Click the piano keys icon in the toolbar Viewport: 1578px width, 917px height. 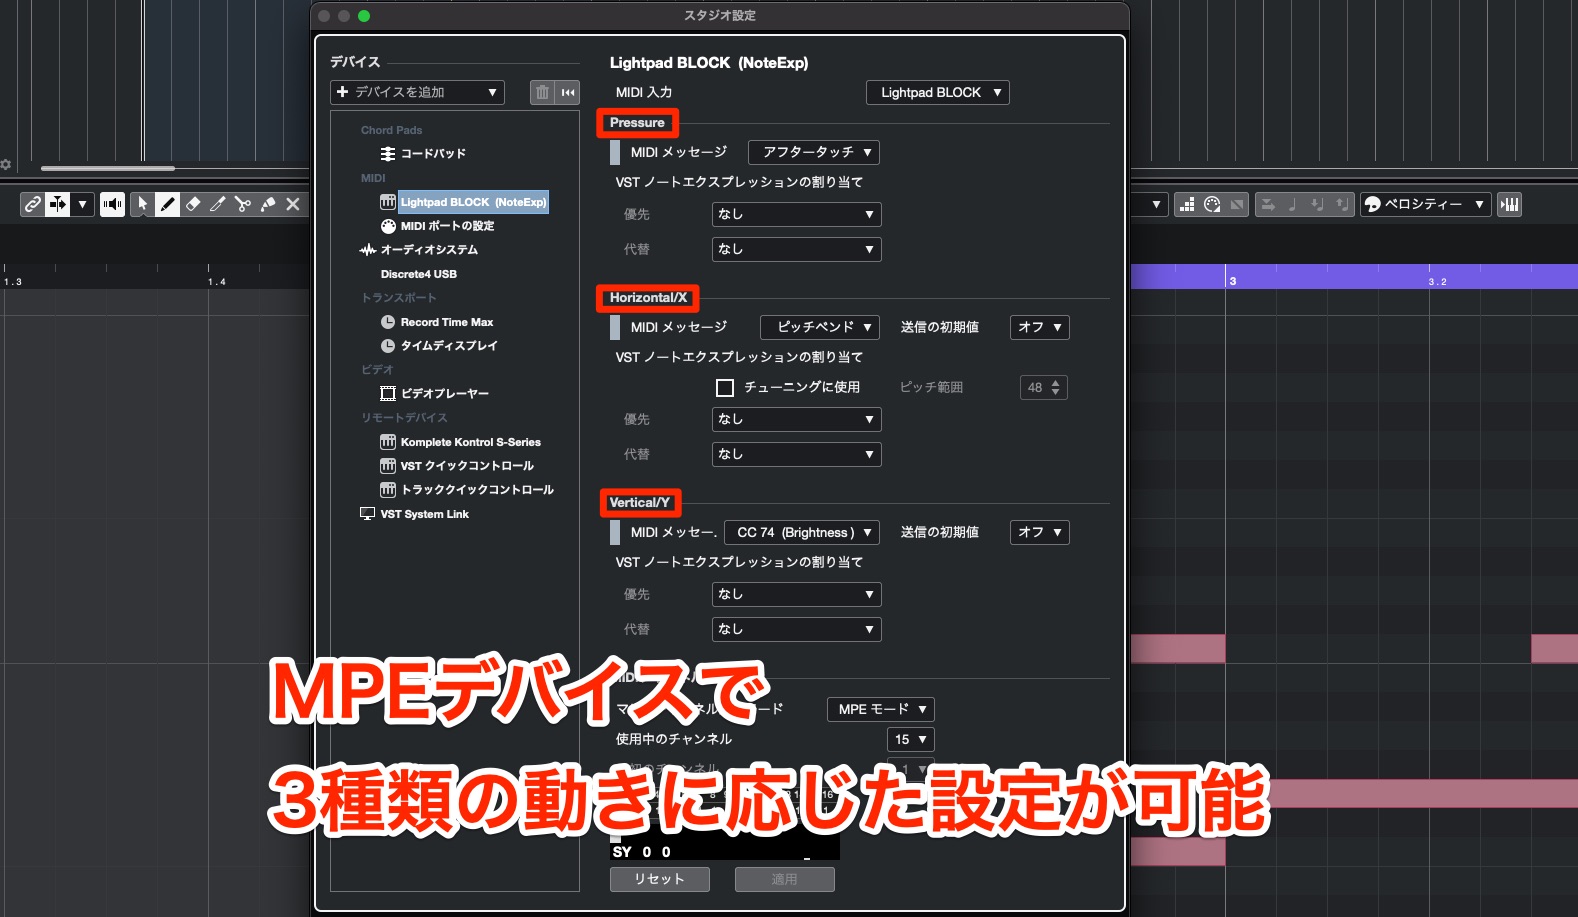[1509, 204]
